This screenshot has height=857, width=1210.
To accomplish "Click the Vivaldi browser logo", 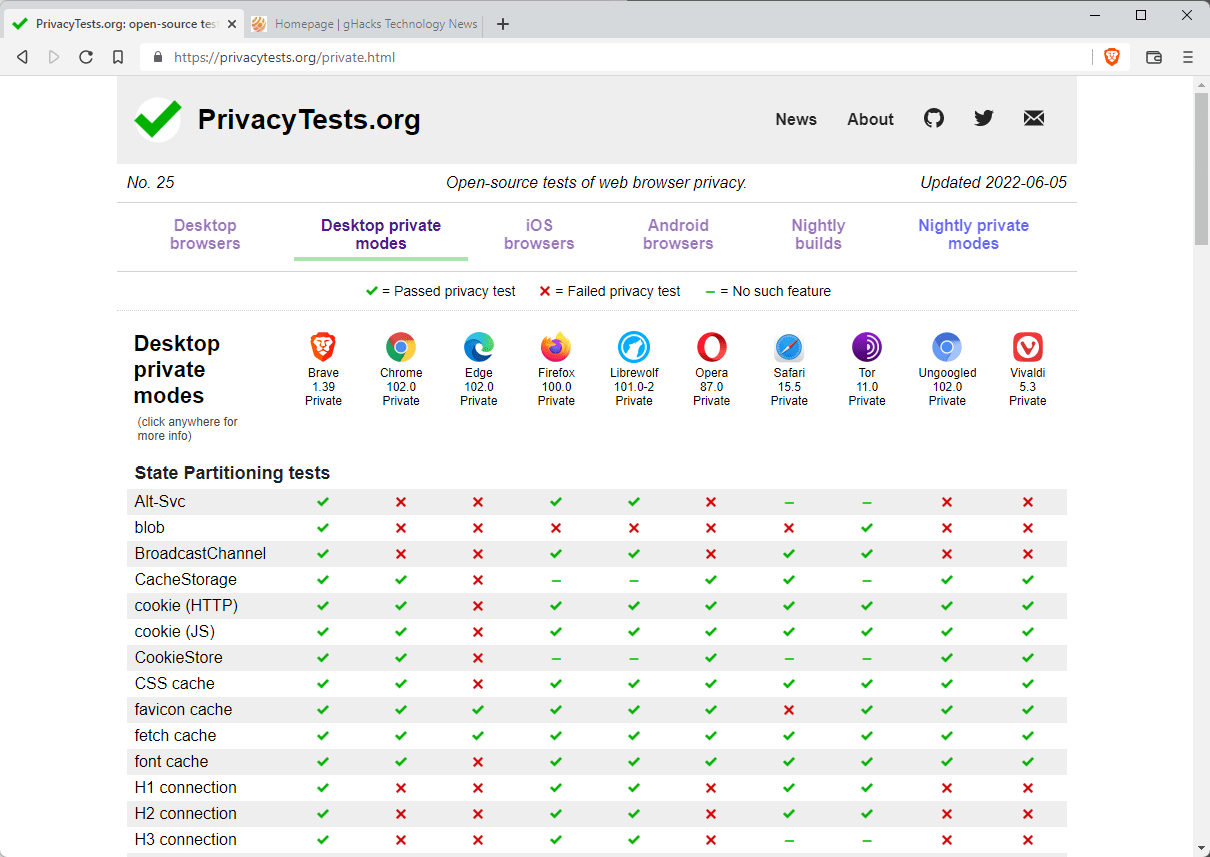I will (x=1028, y=347).
